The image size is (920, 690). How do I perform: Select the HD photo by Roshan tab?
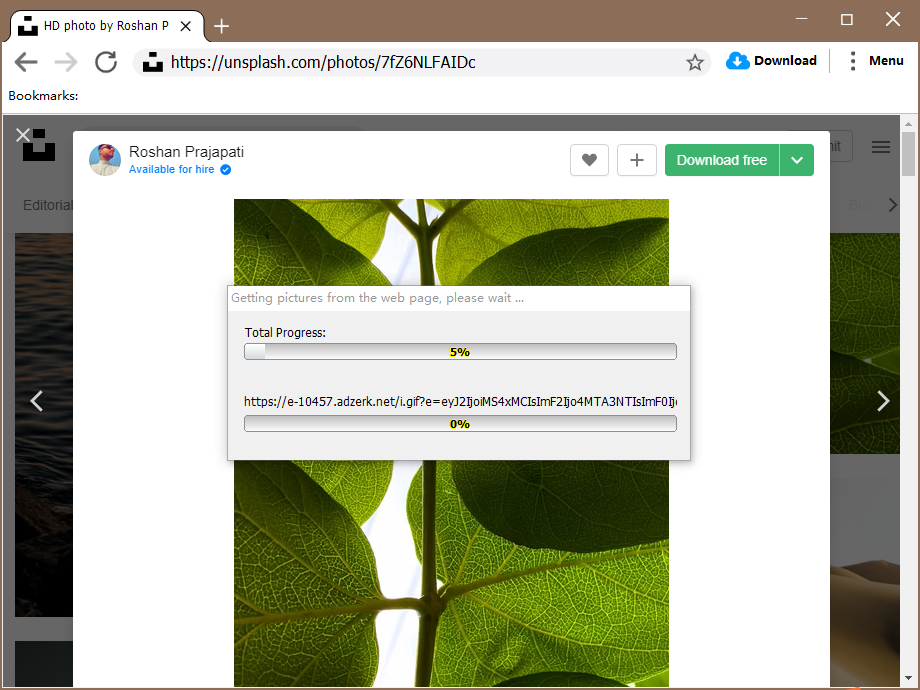coord(106,26)
